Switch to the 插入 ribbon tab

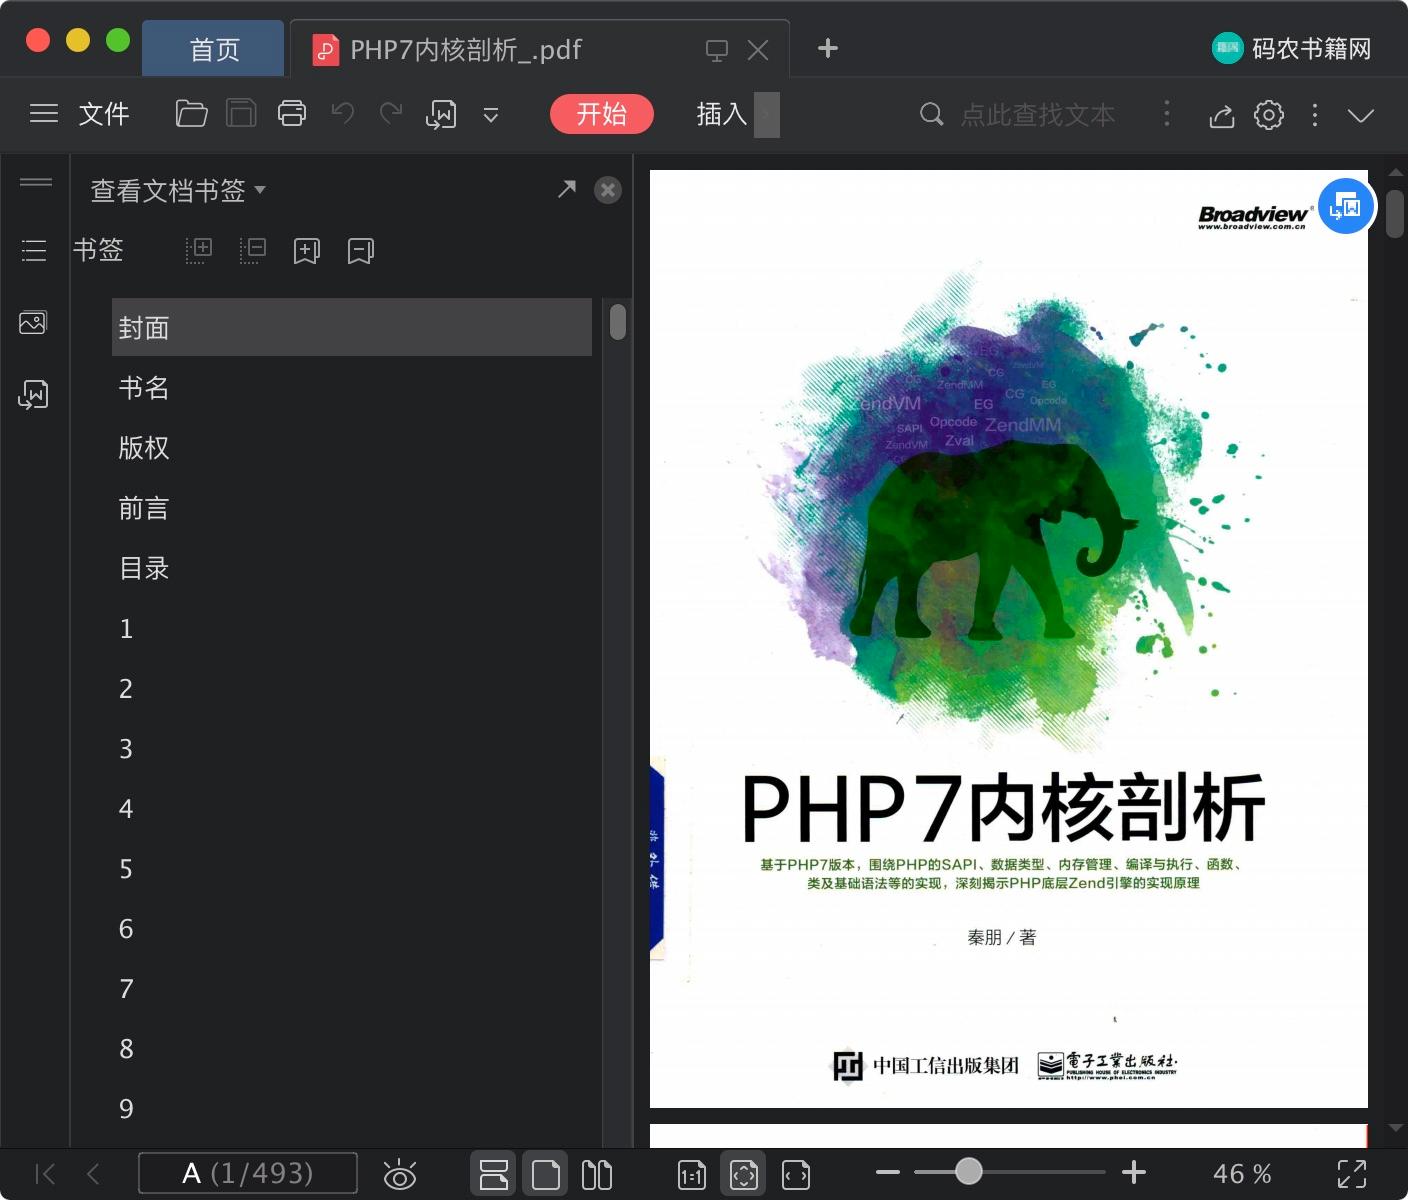tap(722, 114)
